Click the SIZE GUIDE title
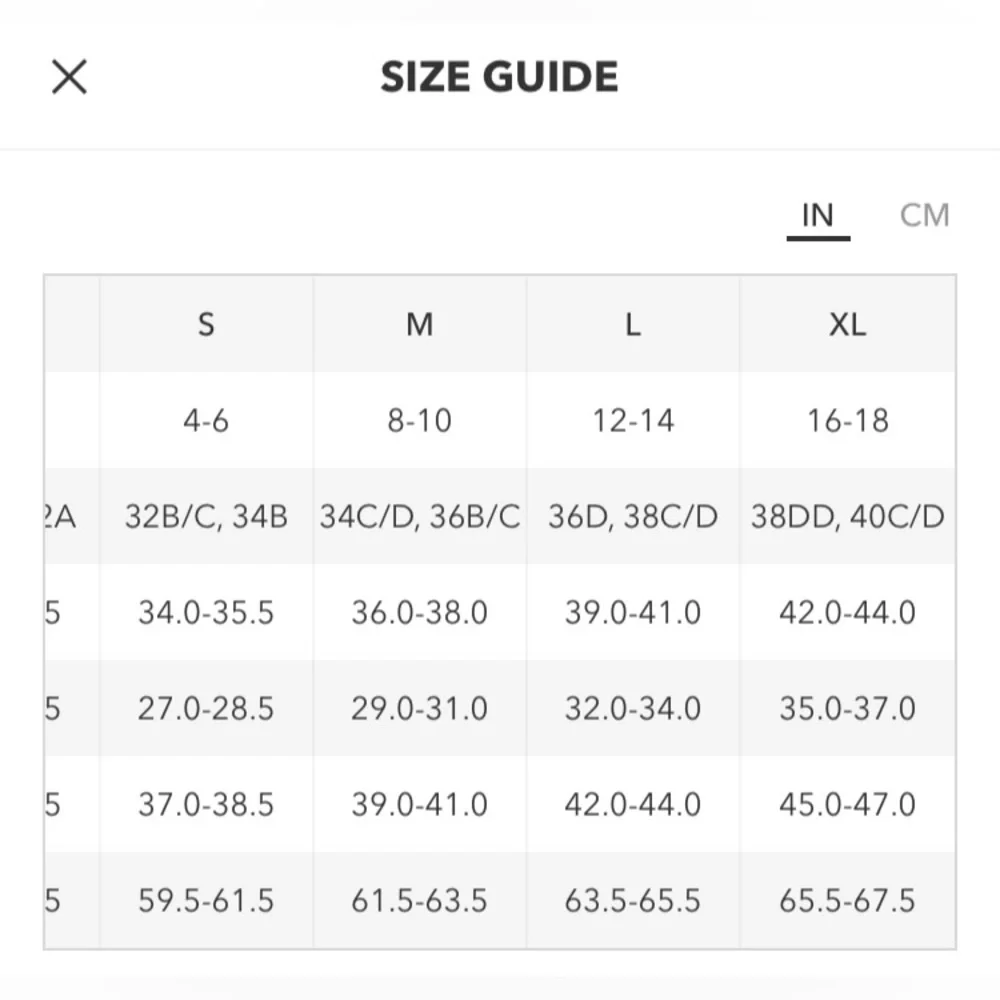The height and width of the screenshot is (1000, 1000). point(499,77)
